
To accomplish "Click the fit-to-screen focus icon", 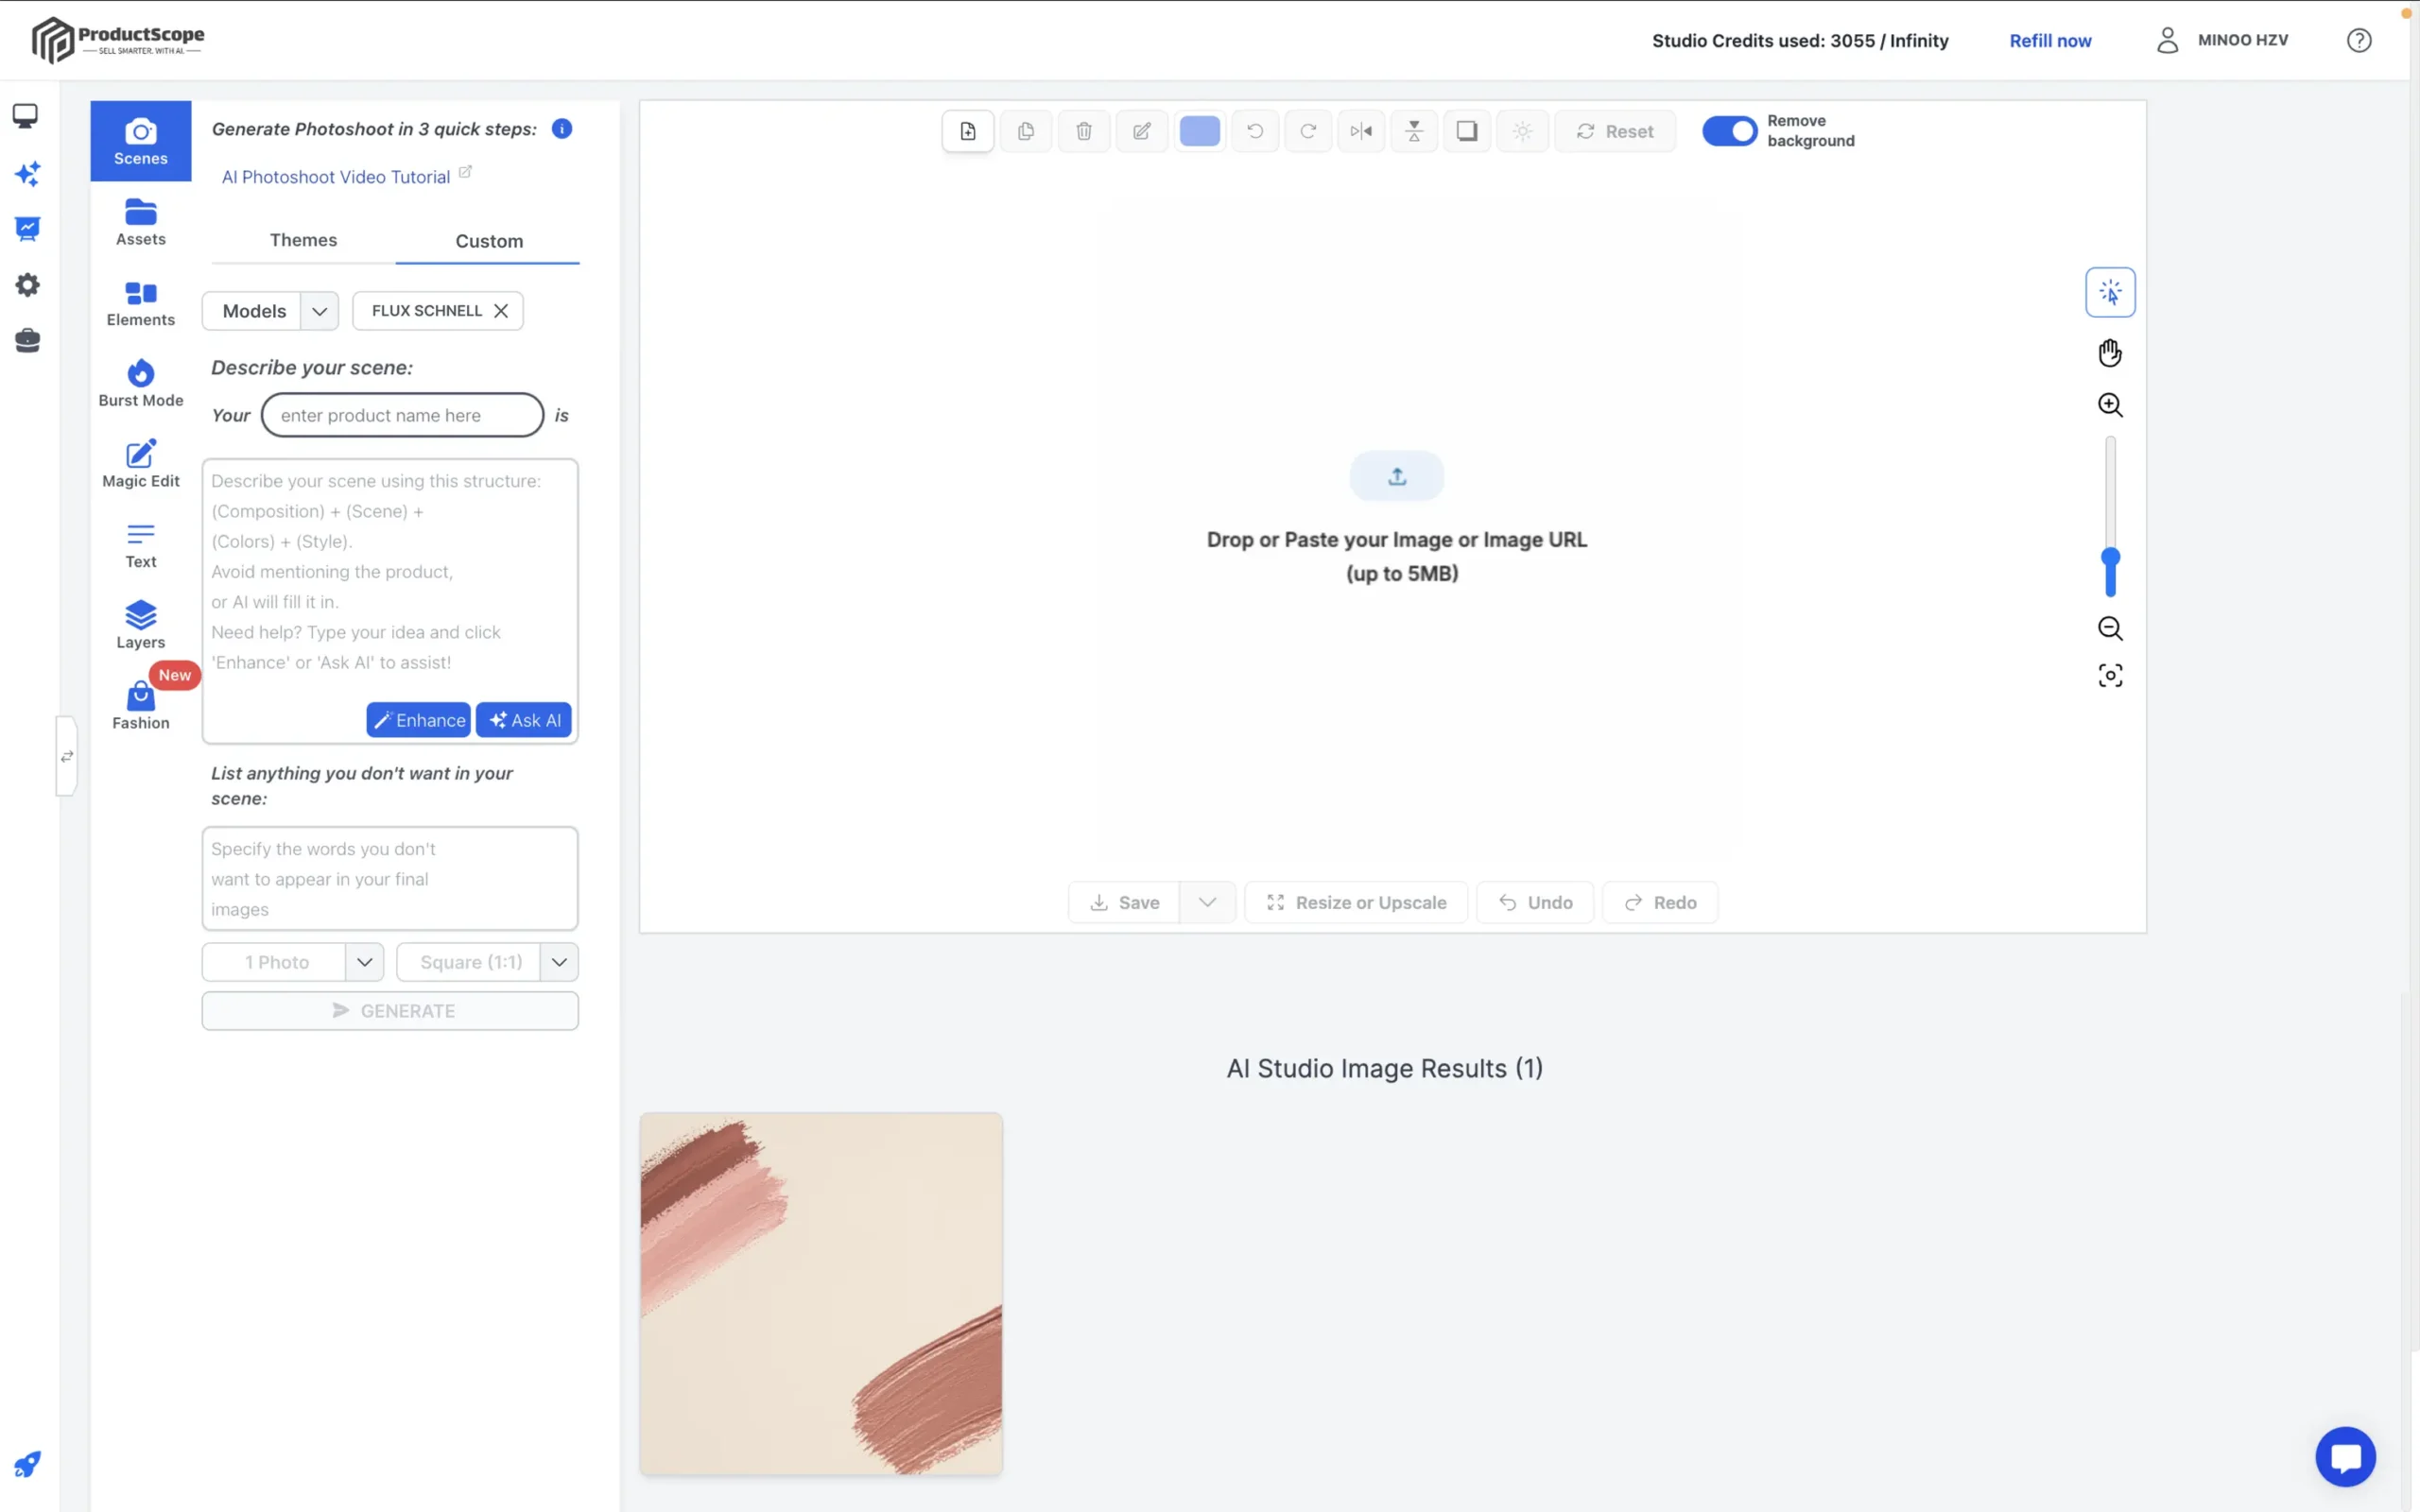I will (x=2110, y=676).
